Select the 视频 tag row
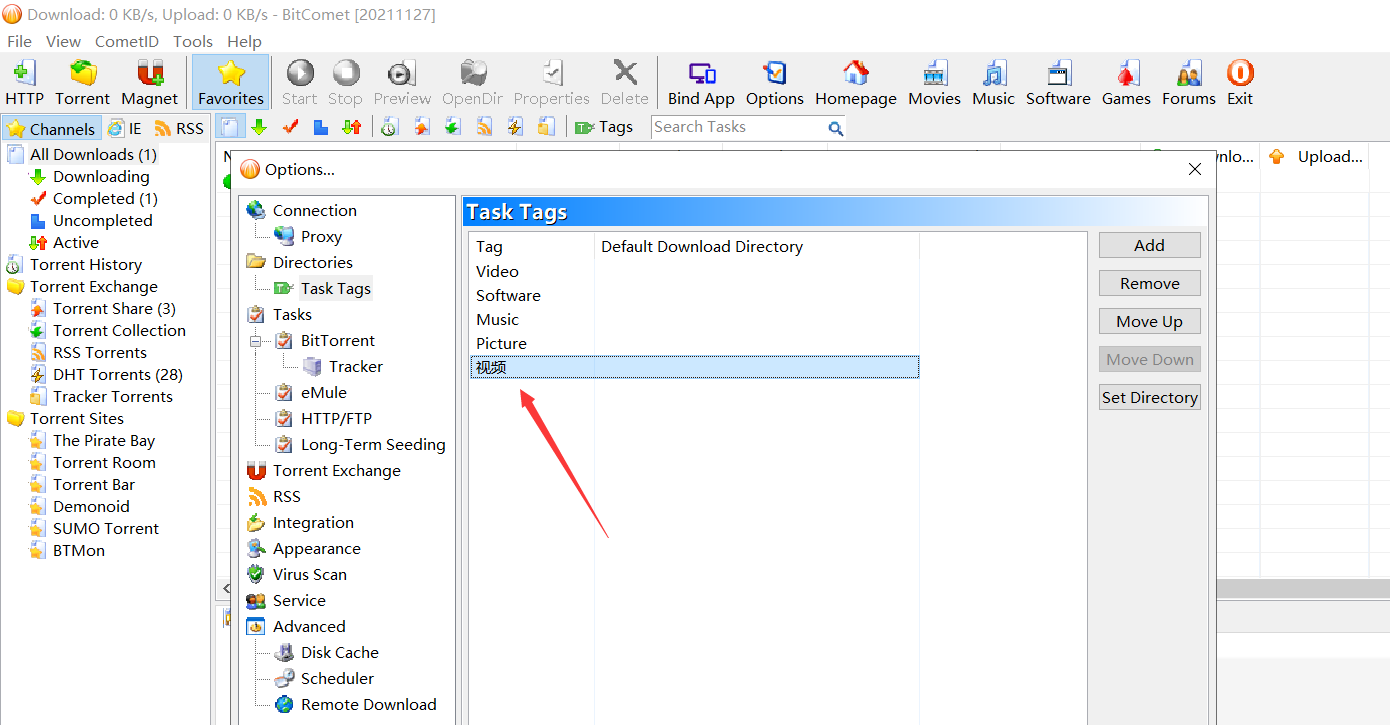 pos(695,367)
